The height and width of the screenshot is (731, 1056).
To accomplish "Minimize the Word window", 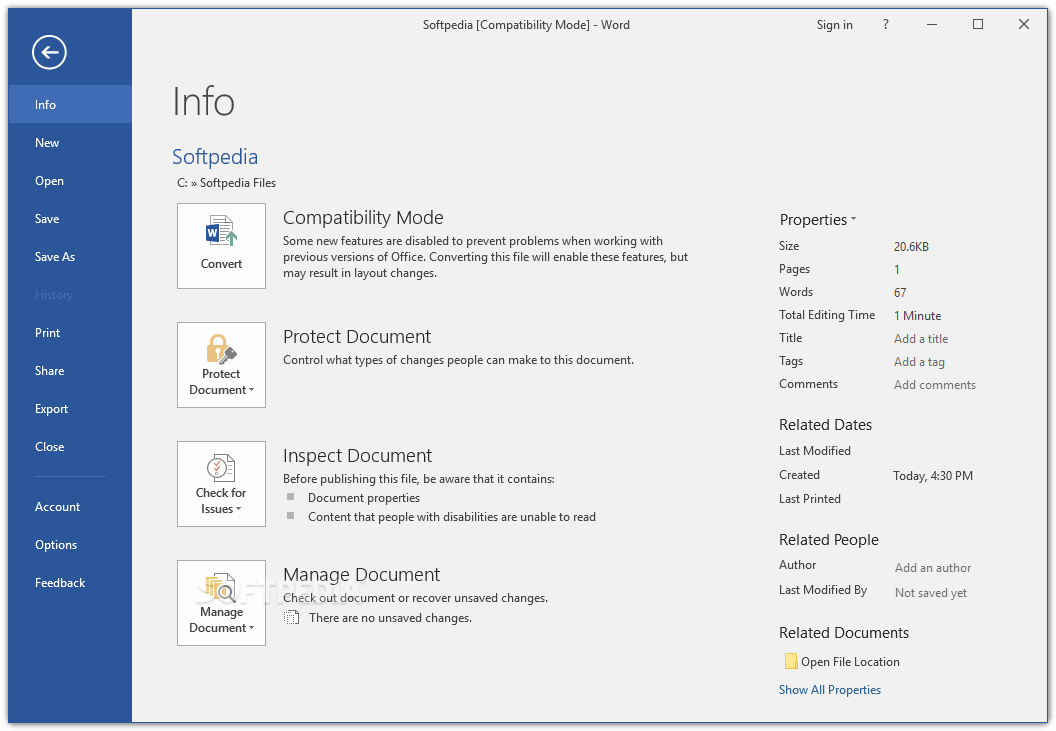I will tap(932, 25).
